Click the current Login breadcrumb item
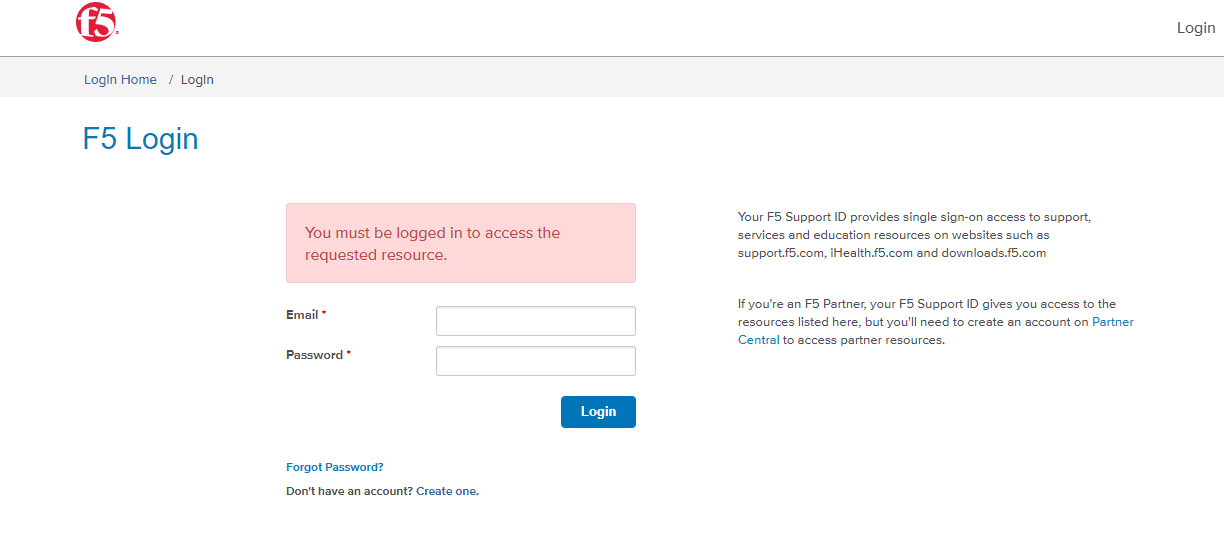The image size is (1224, 536). (x=197, y=80)
